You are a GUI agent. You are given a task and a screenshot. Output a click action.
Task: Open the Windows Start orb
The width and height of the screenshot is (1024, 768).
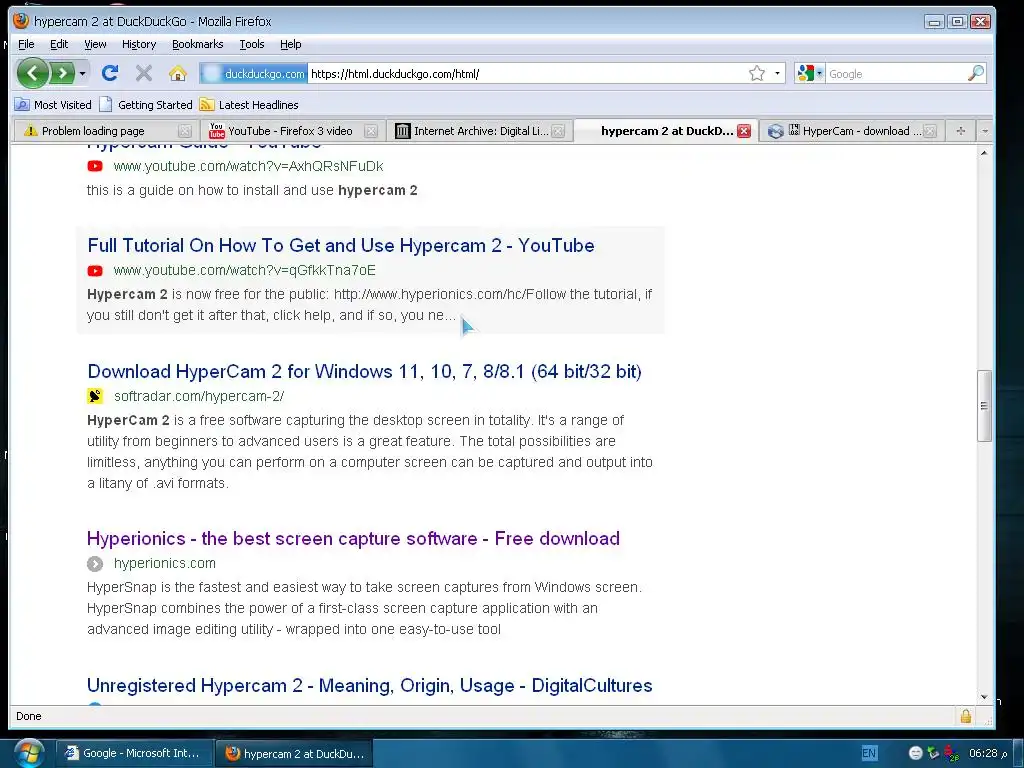[x=28, y=752]
